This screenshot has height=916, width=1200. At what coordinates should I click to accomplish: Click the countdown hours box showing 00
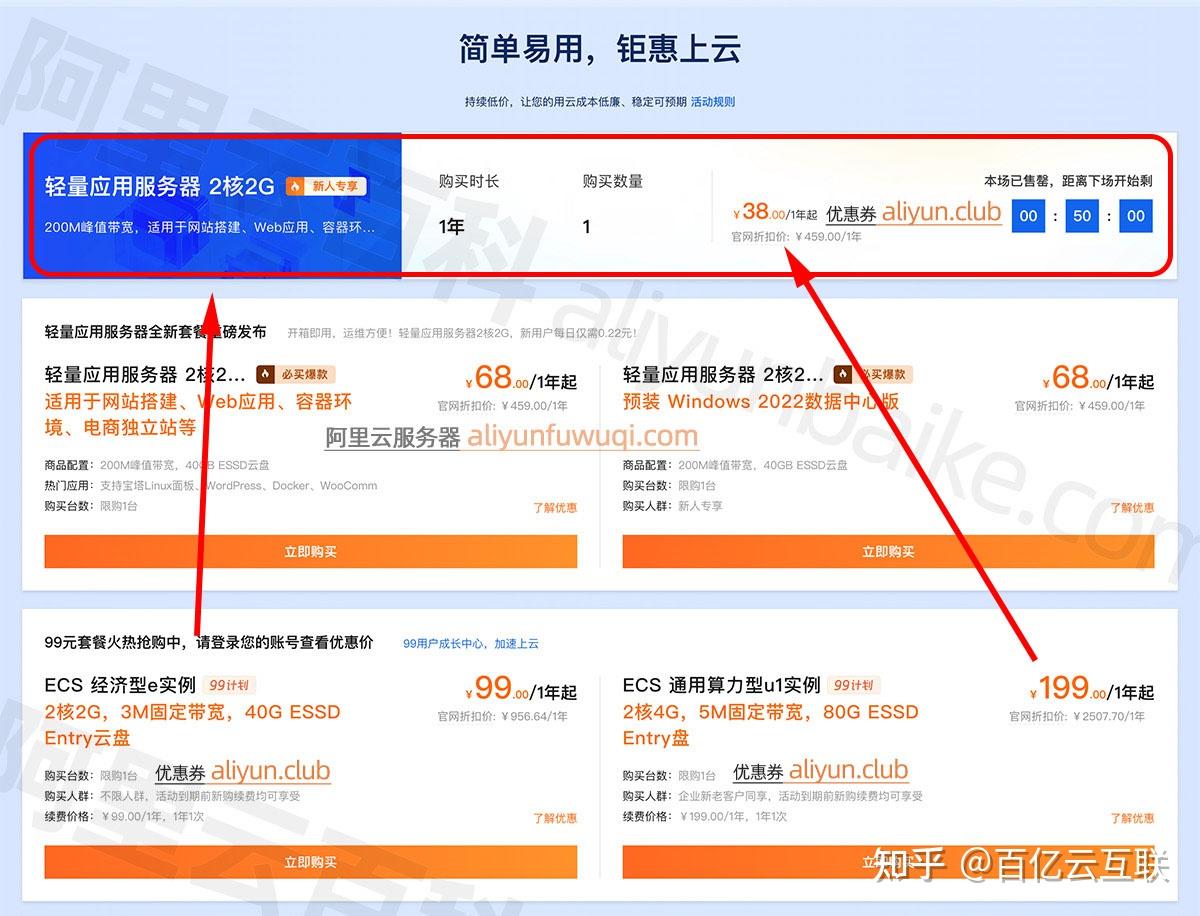pyautogui.click(x=1029, y=216)
